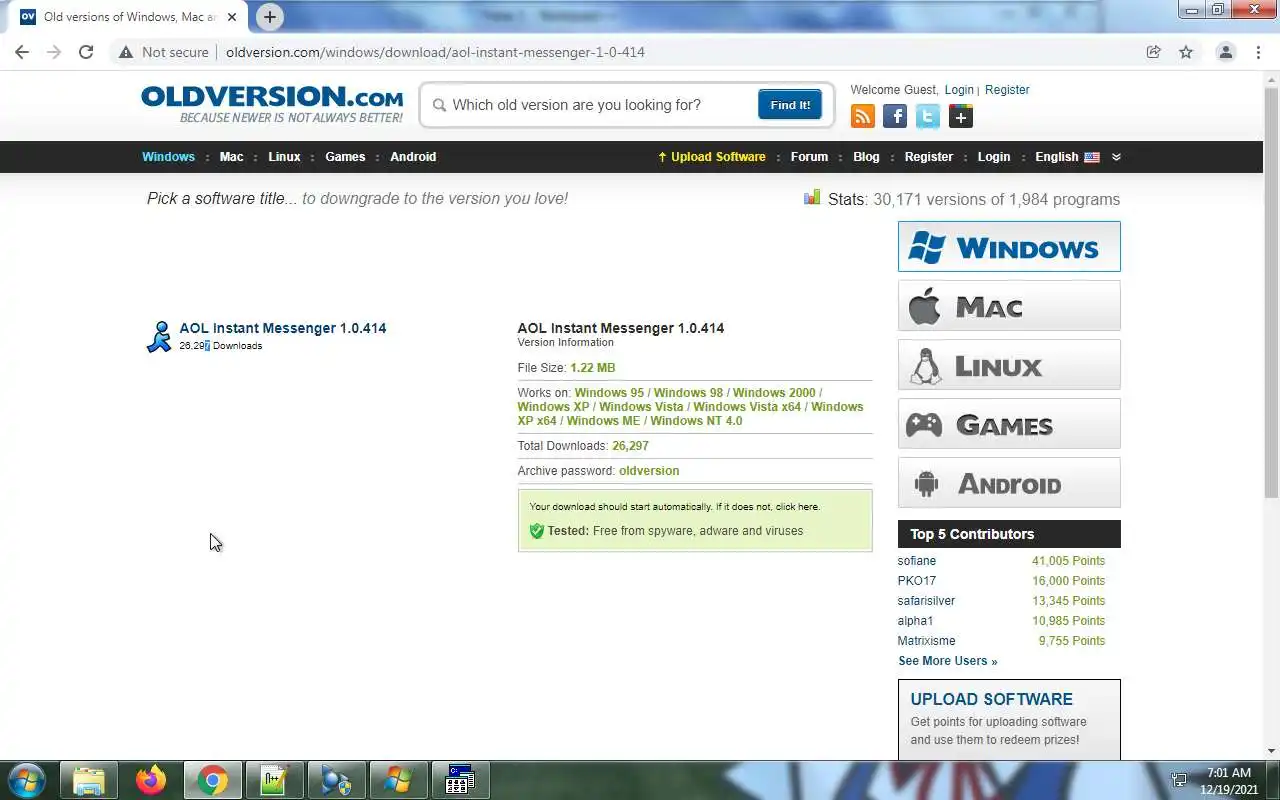This screenshot has height=800, width=1280.
Task: Click the network icon in system tray
Action: click(1179, 780)
